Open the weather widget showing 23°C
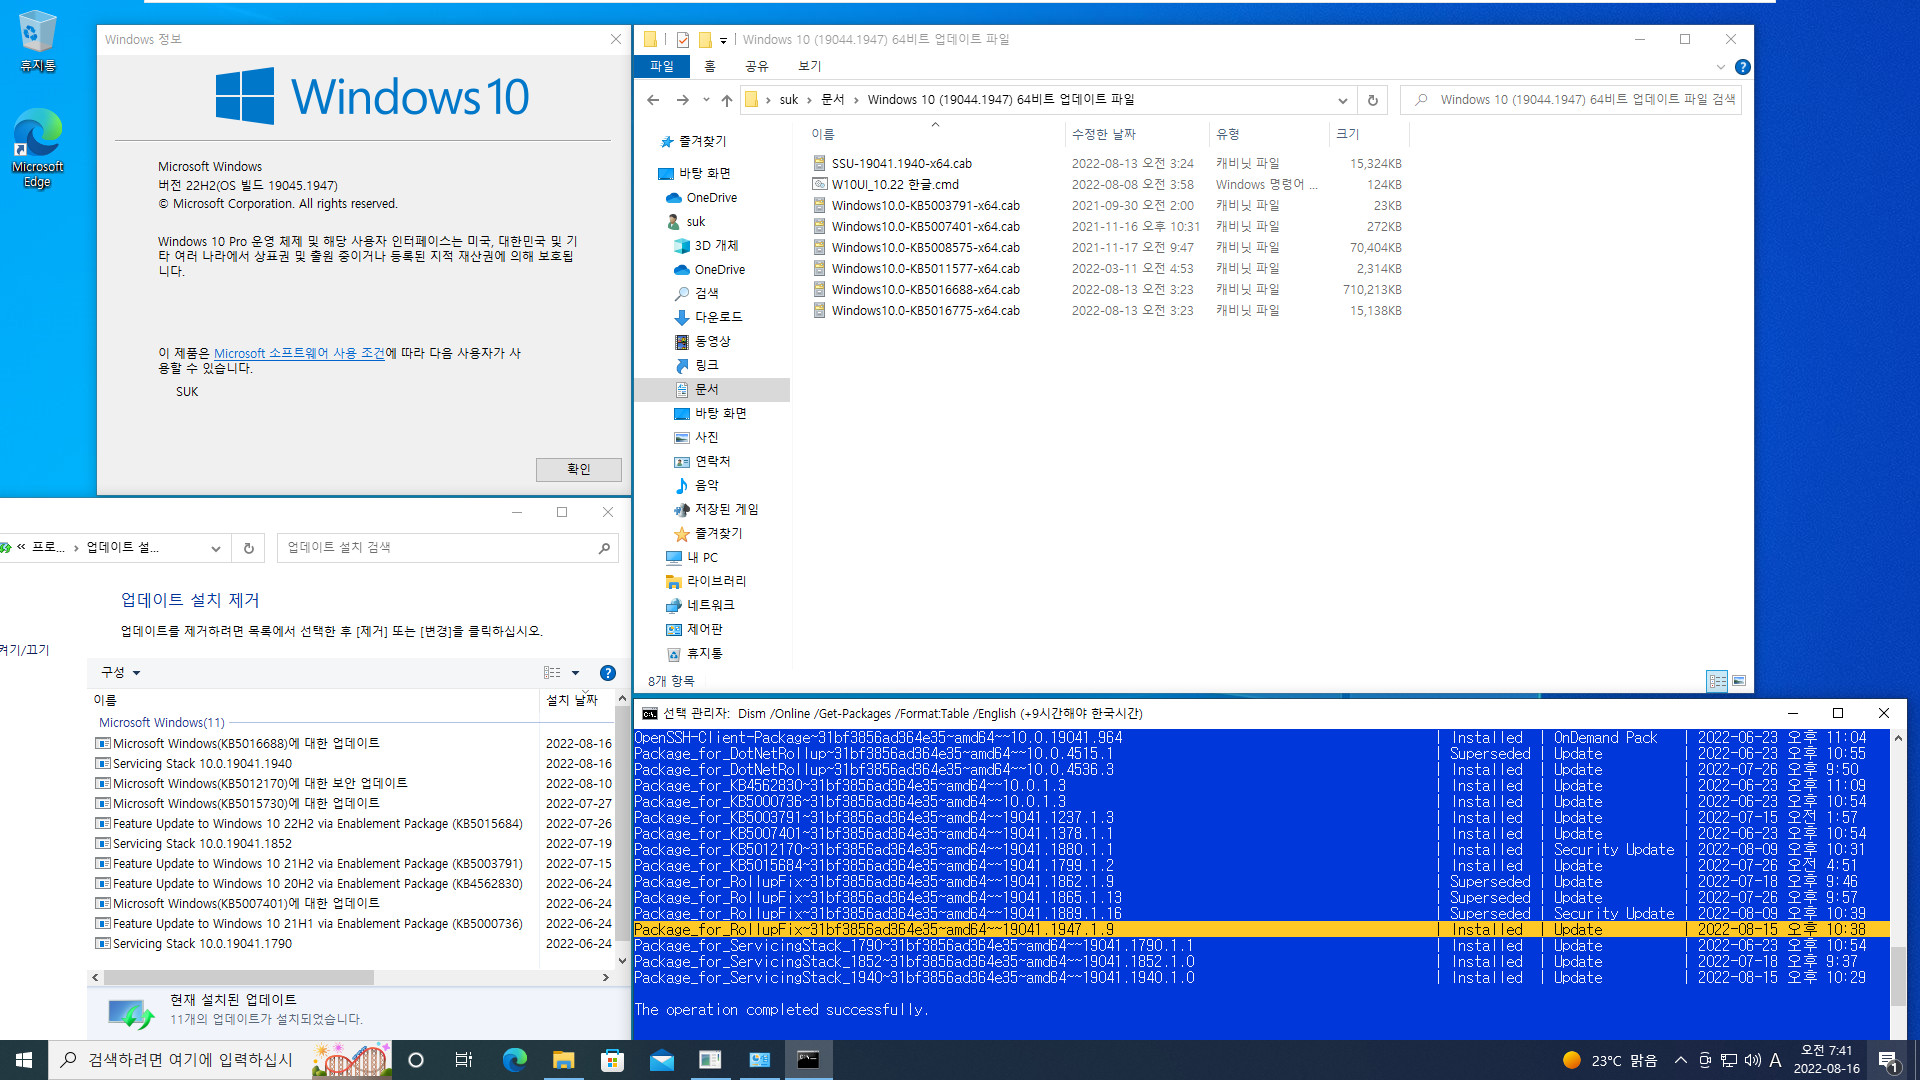Viewport: 1920px width, 1080px height. [1609, 1060]
